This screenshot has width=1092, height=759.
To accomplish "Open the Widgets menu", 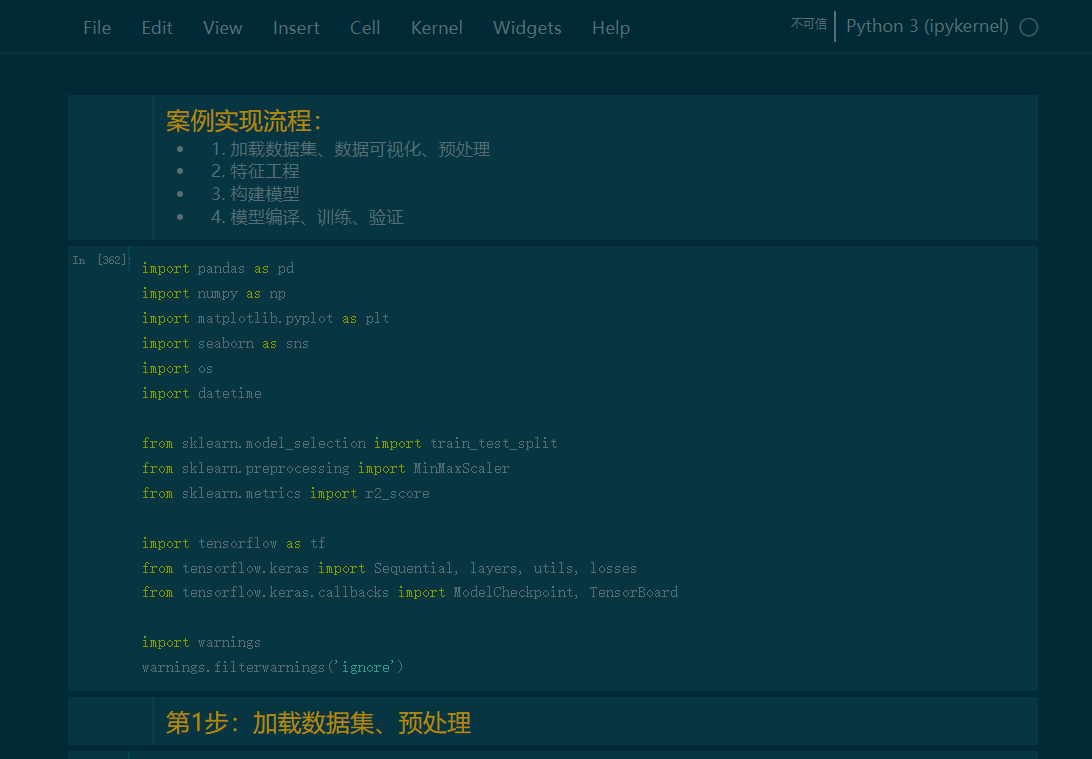I will [527, 28].
